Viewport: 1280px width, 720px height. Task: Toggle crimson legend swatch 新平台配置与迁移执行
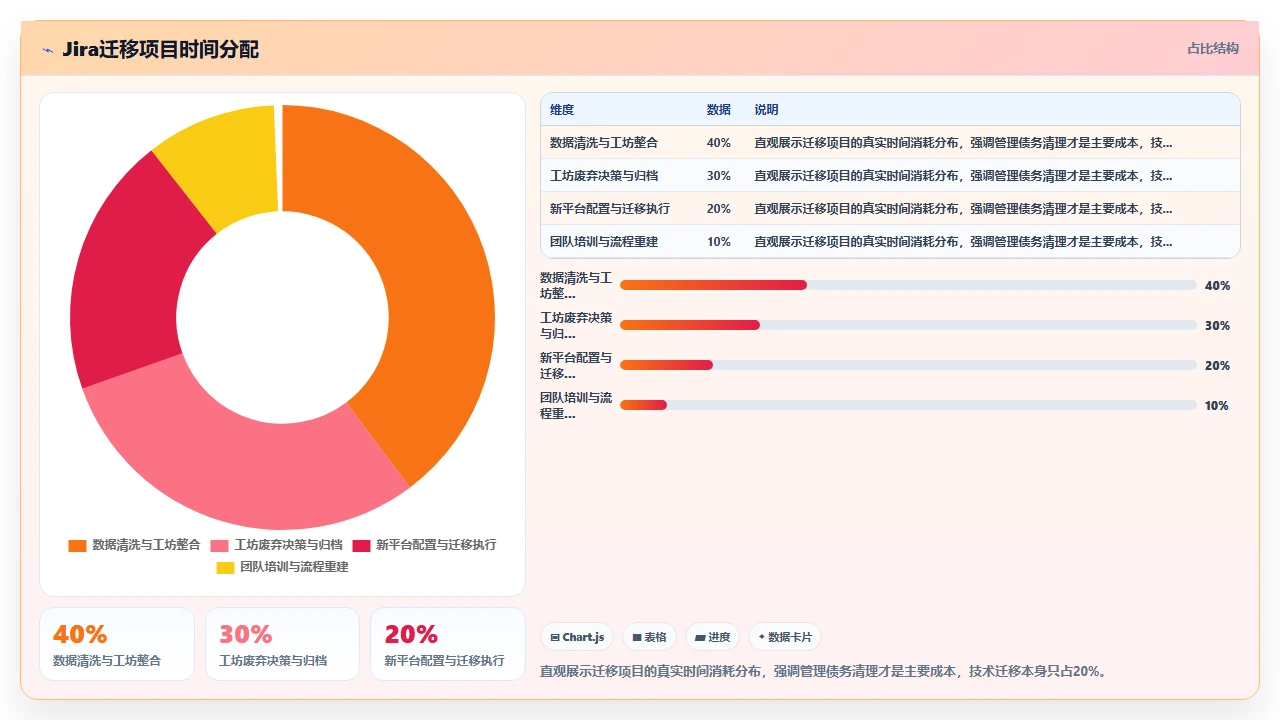coord(361,545)
